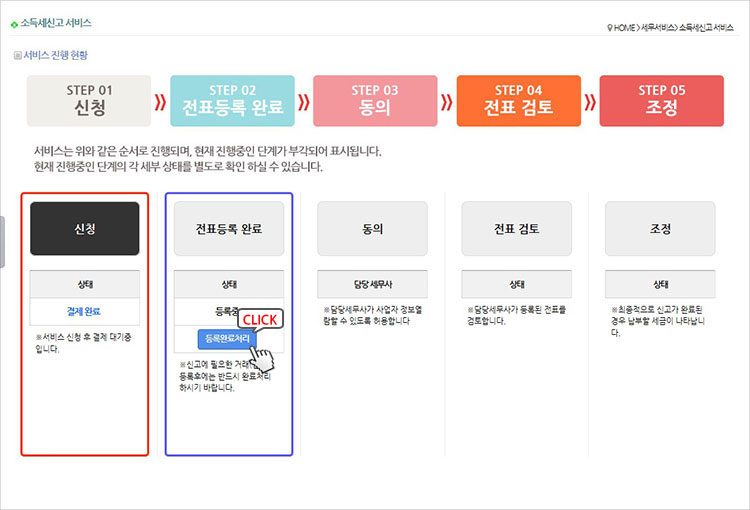Open the 결제 완료 status link
The image size is (750, 510).
click(x=84, y=311)
